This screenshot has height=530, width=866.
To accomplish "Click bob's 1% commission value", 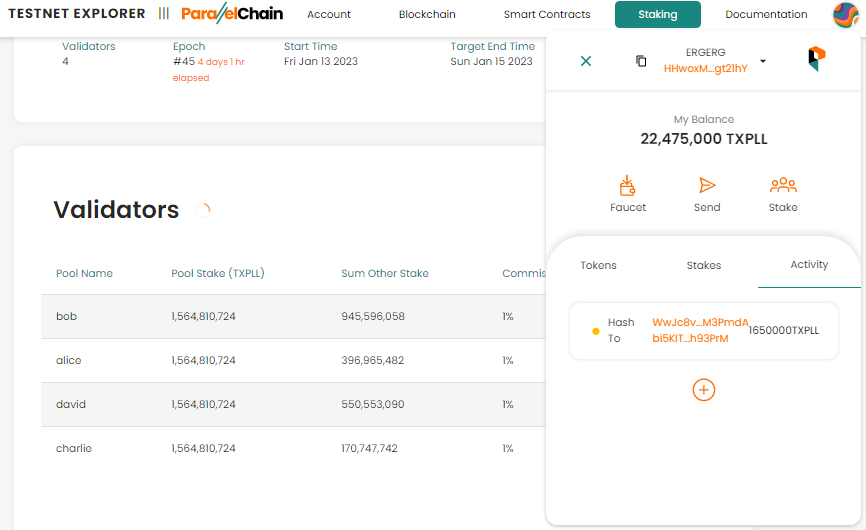I will tap(508, 316).
